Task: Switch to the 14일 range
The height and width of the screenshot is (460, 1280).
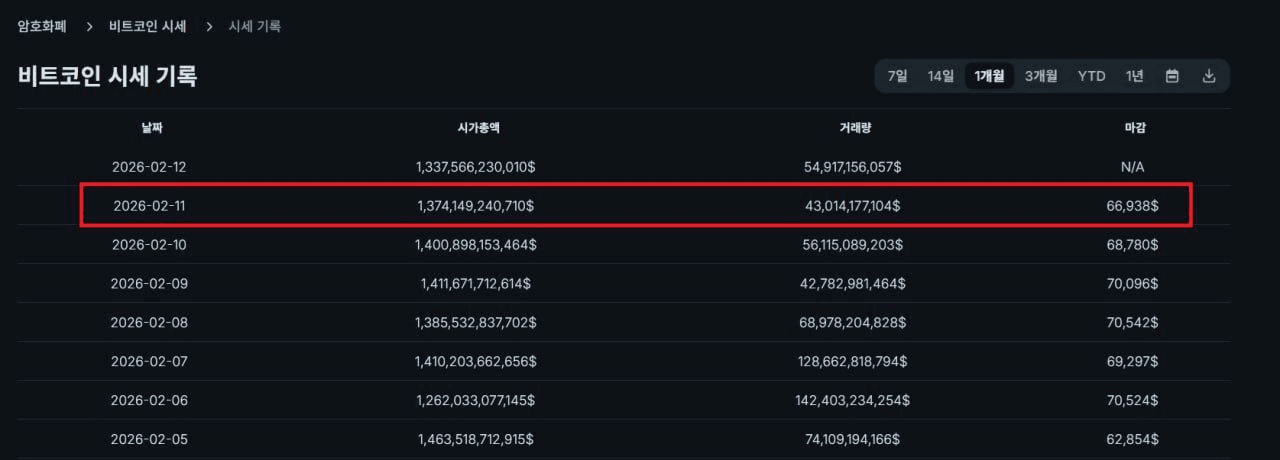Action: (940, 76)
